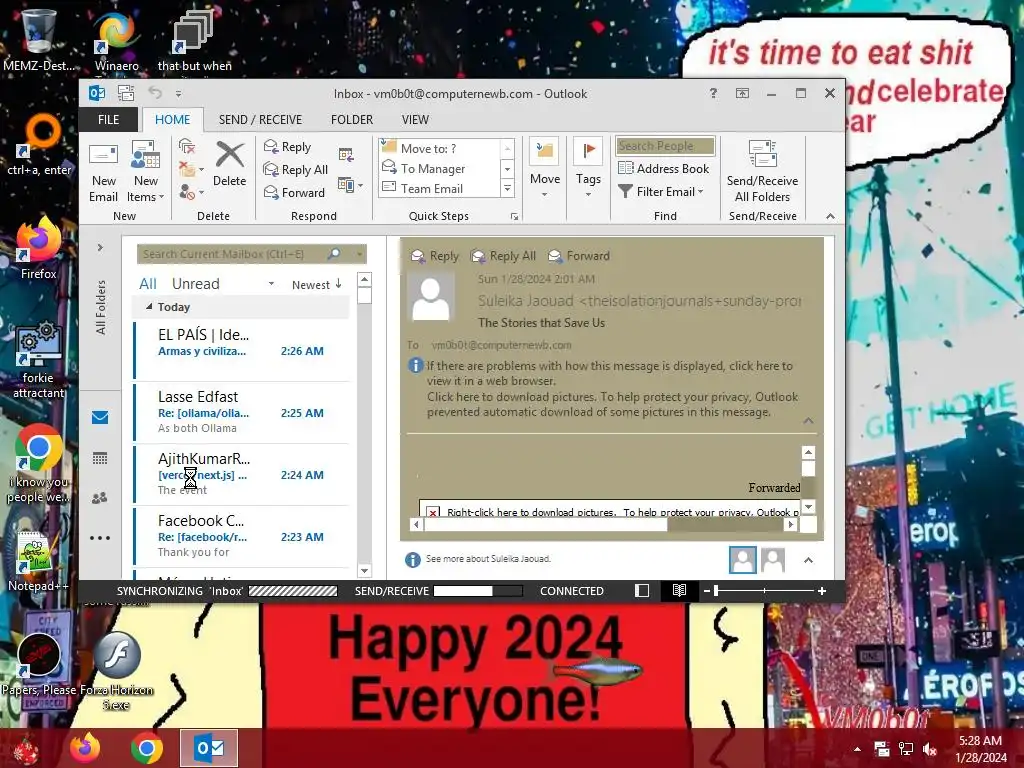1024x768 pixels.
Task: Open Mail view in navigation
Action: click(100, 418)
